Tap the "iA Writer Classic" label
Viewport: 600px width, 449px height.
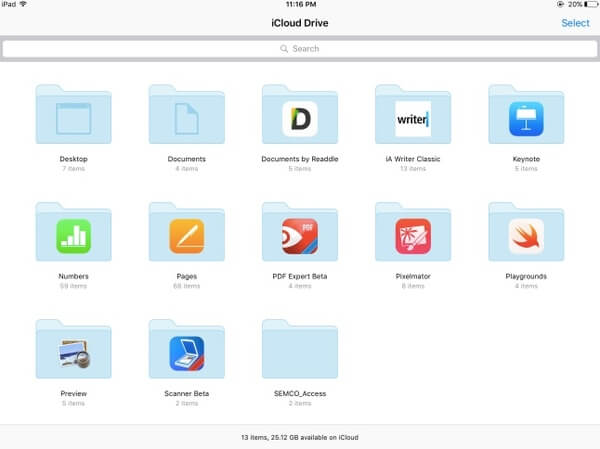tap(413, 159)
